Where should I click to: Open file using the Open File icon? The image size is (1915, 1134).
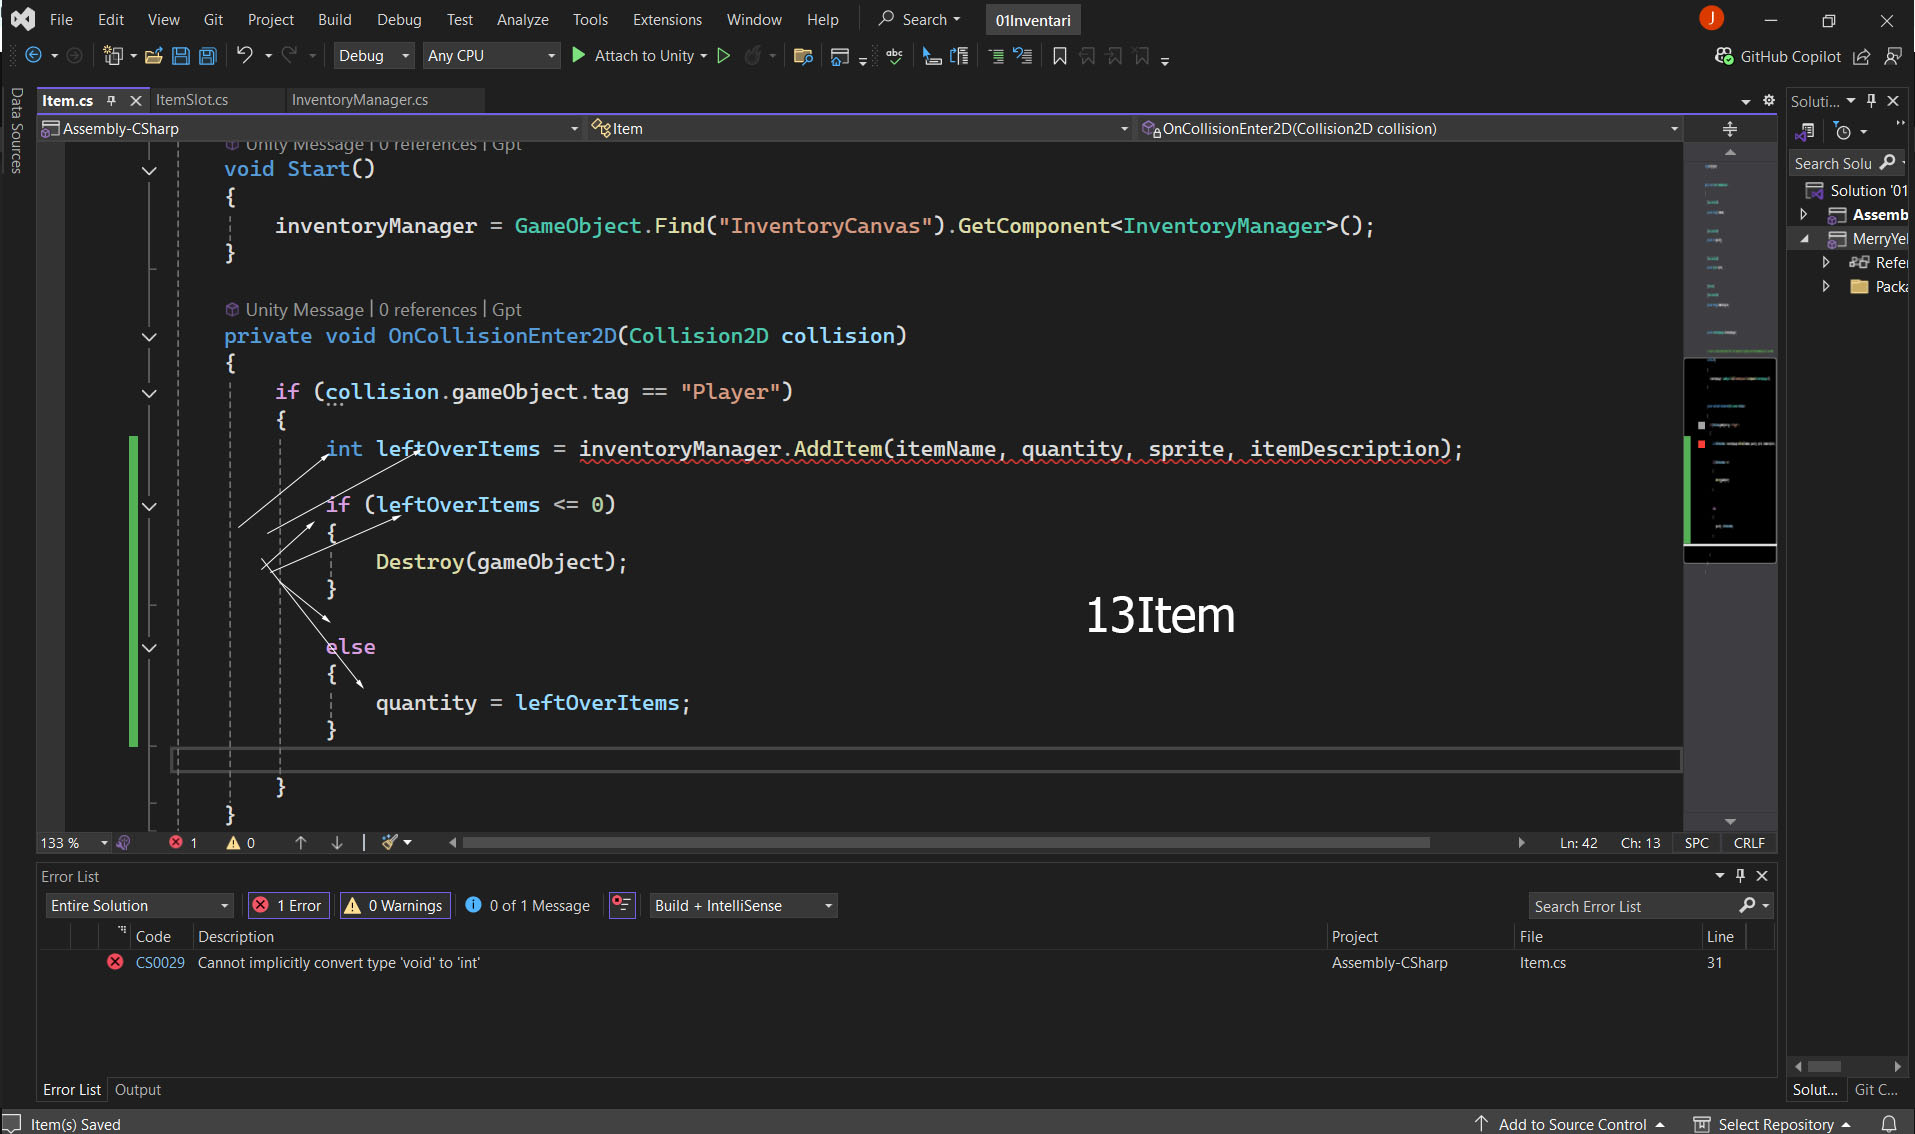153,56
